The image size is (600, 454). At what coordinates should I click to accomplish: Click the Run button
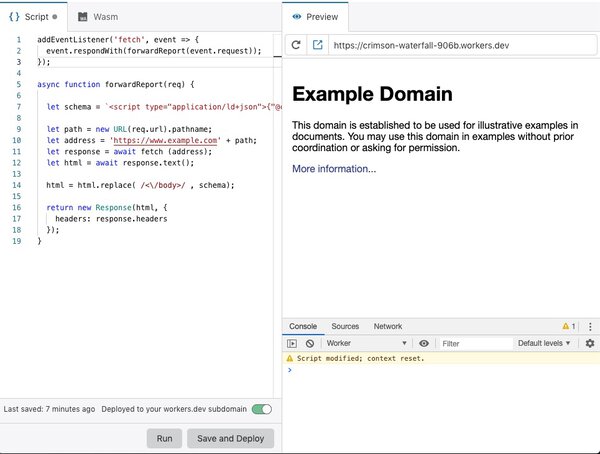[x=165, y=438]
